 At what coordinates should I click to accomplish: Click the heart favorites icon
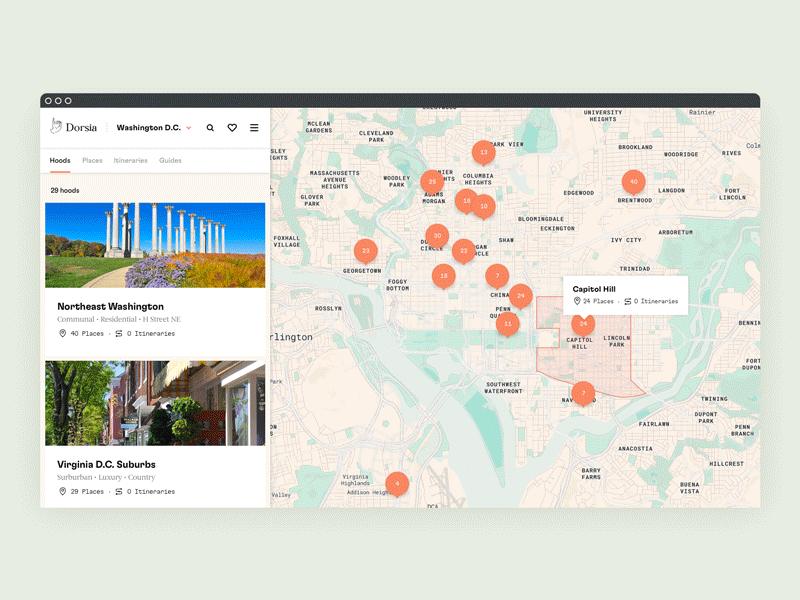point(232,128)
